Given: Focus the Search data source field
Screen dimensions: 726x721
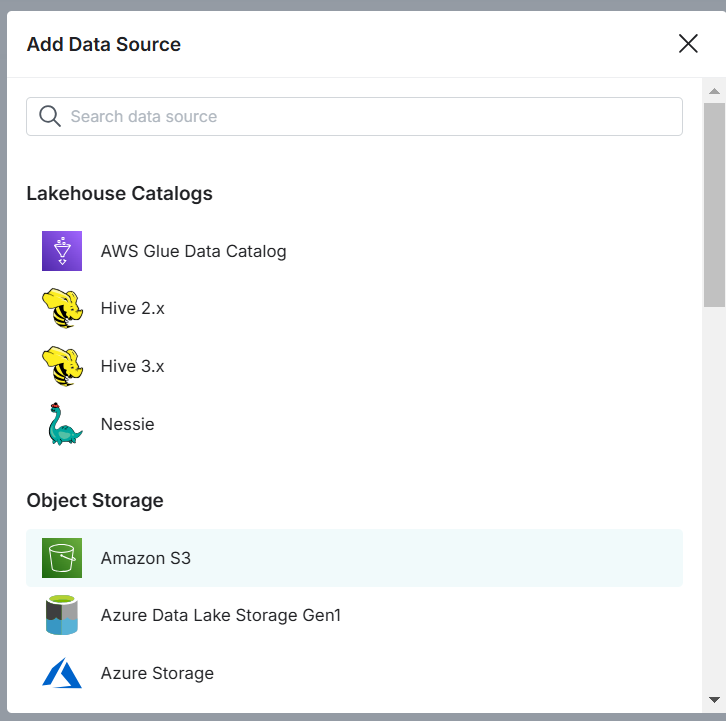Looking at the screenshot, I should [x=370, y=116].
